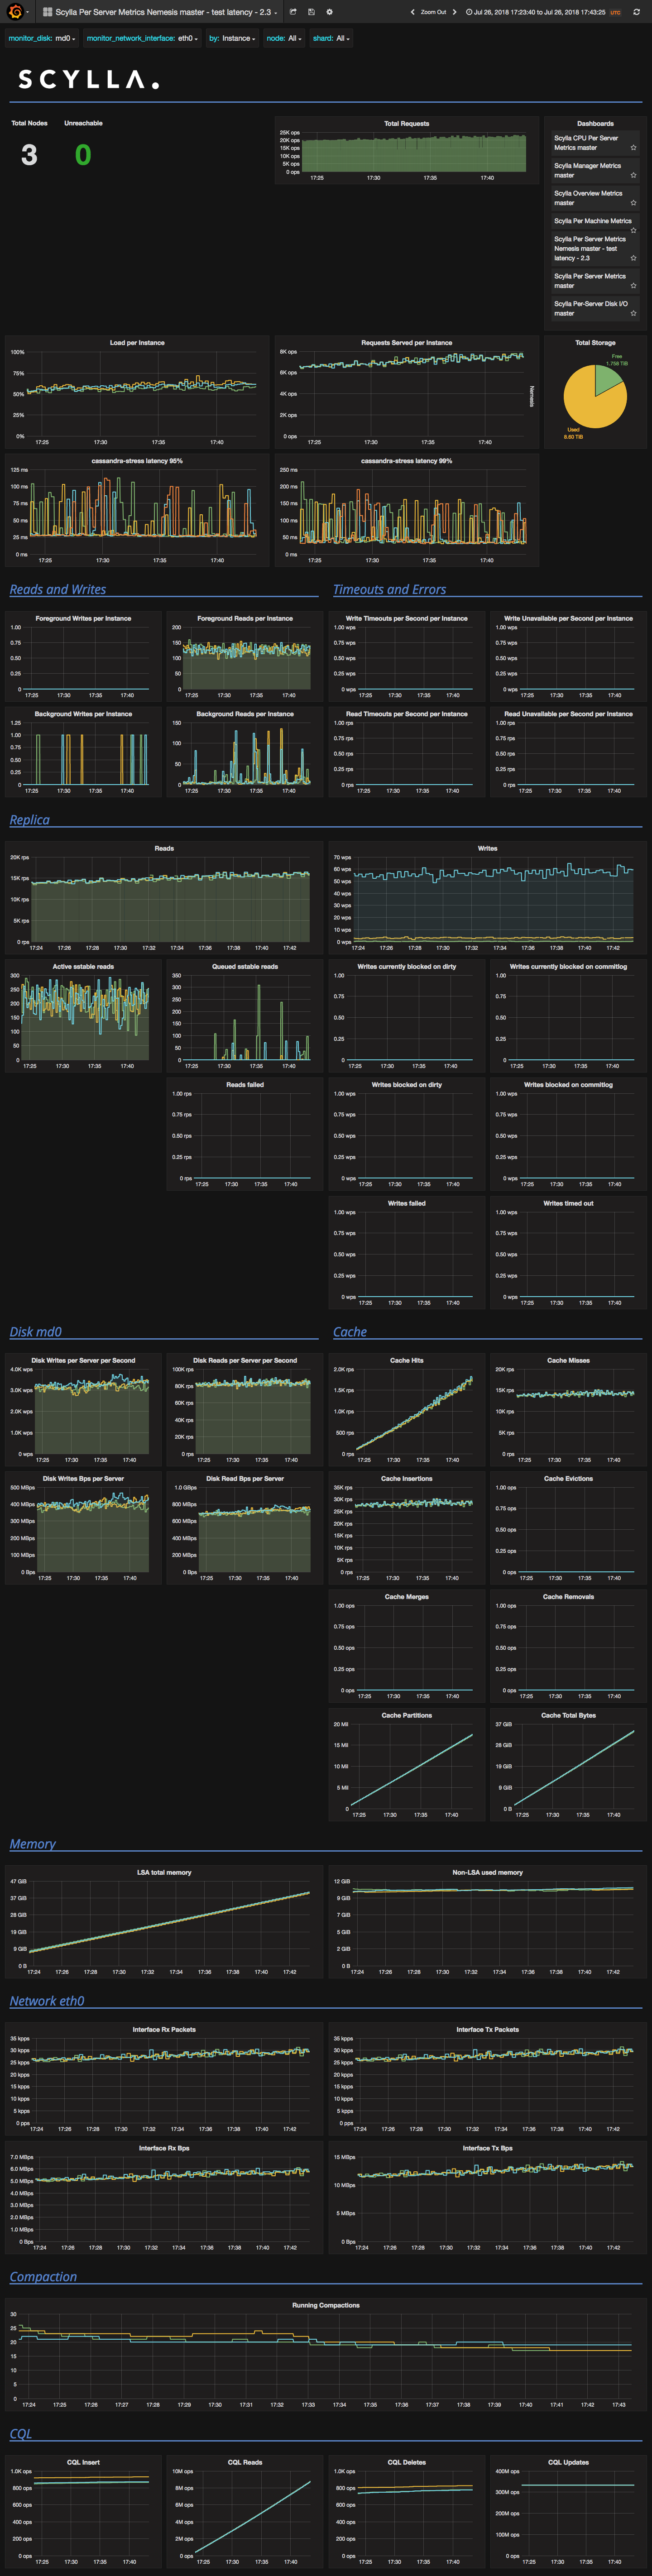Image resolution: width=652 pixels, height=2576 pixels.
Task: Shift time range back with left chevron
Action: [x=413, y=12]
